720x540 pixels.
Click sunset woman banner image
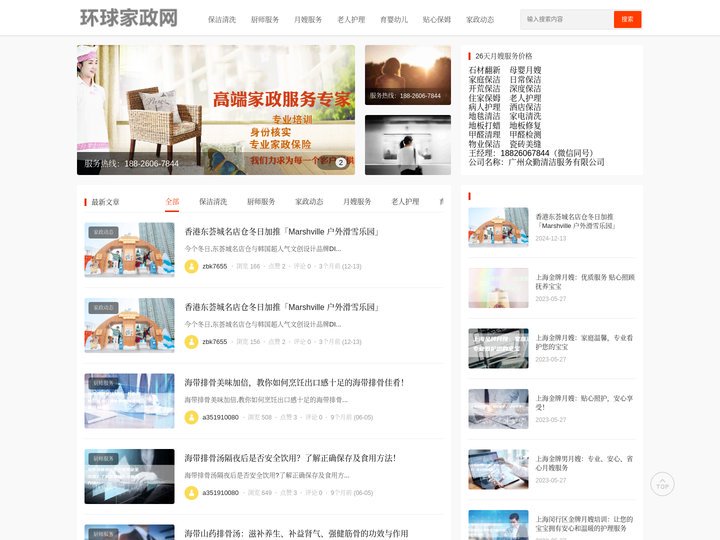(x=408, y=75)
